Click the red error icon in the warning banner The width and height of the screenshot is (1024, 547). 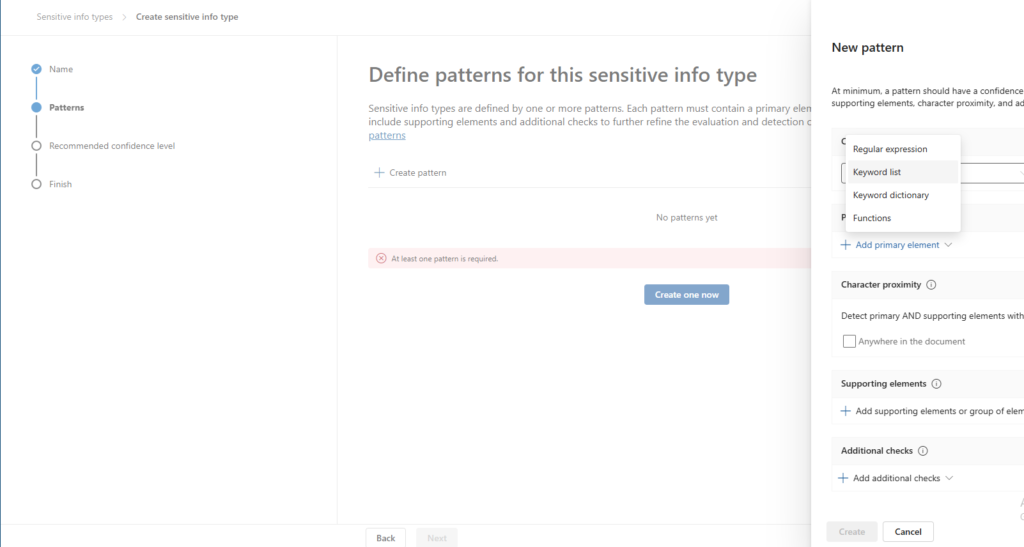pyautogui.click(x=381, y=258)
